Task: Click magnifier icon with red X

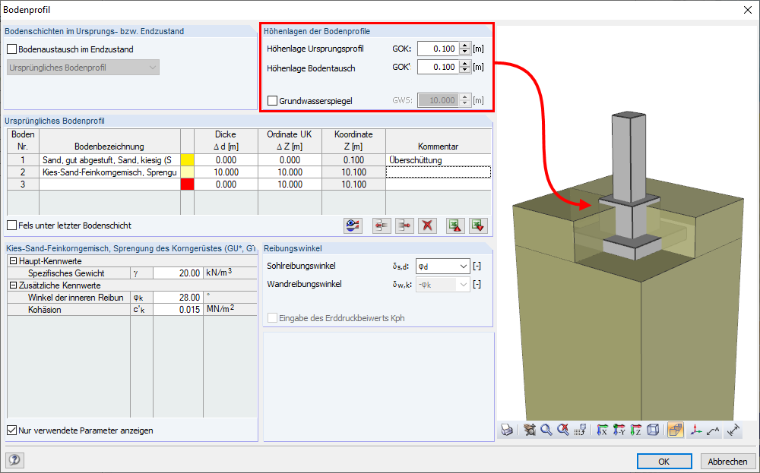Action: click(563, 429)
